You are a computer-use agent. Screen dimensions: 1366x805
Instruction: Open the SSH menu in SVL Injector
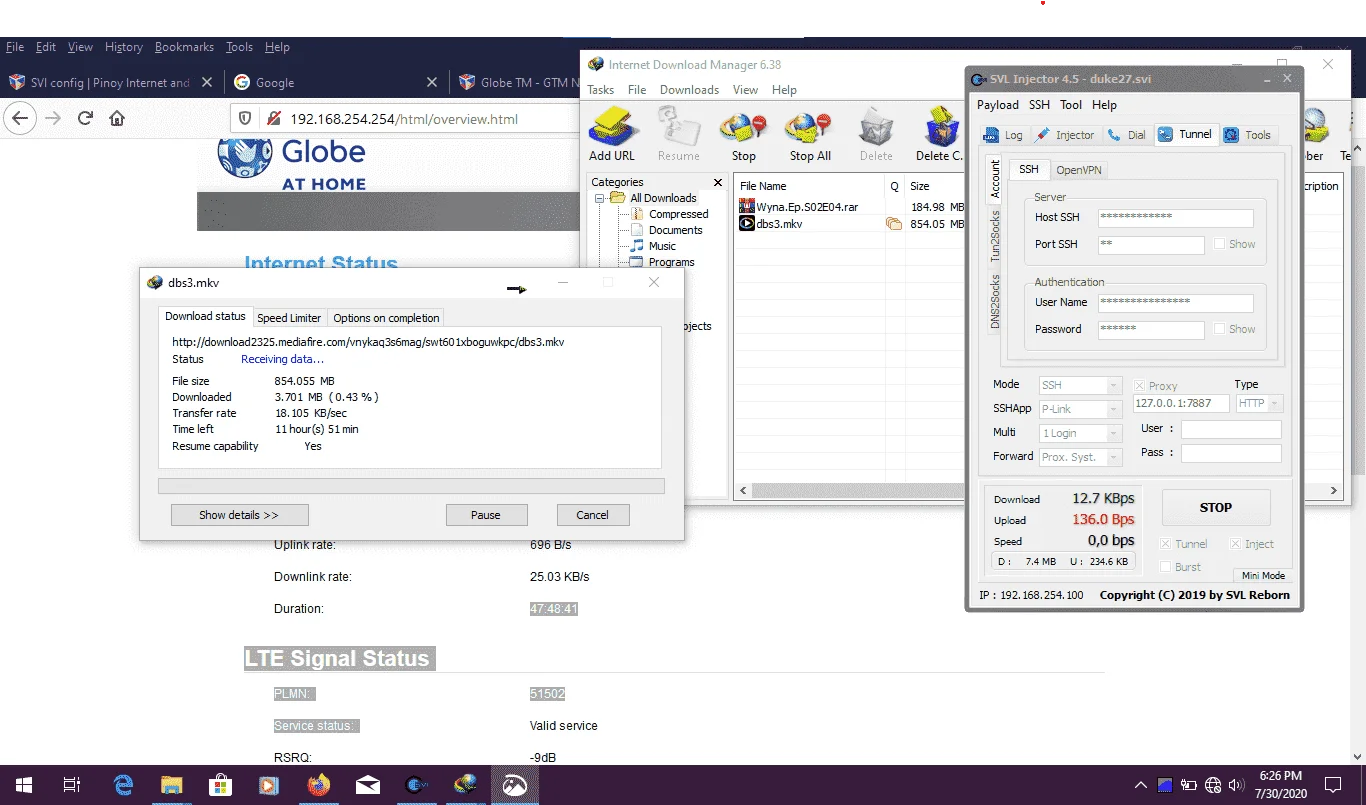1039,105
